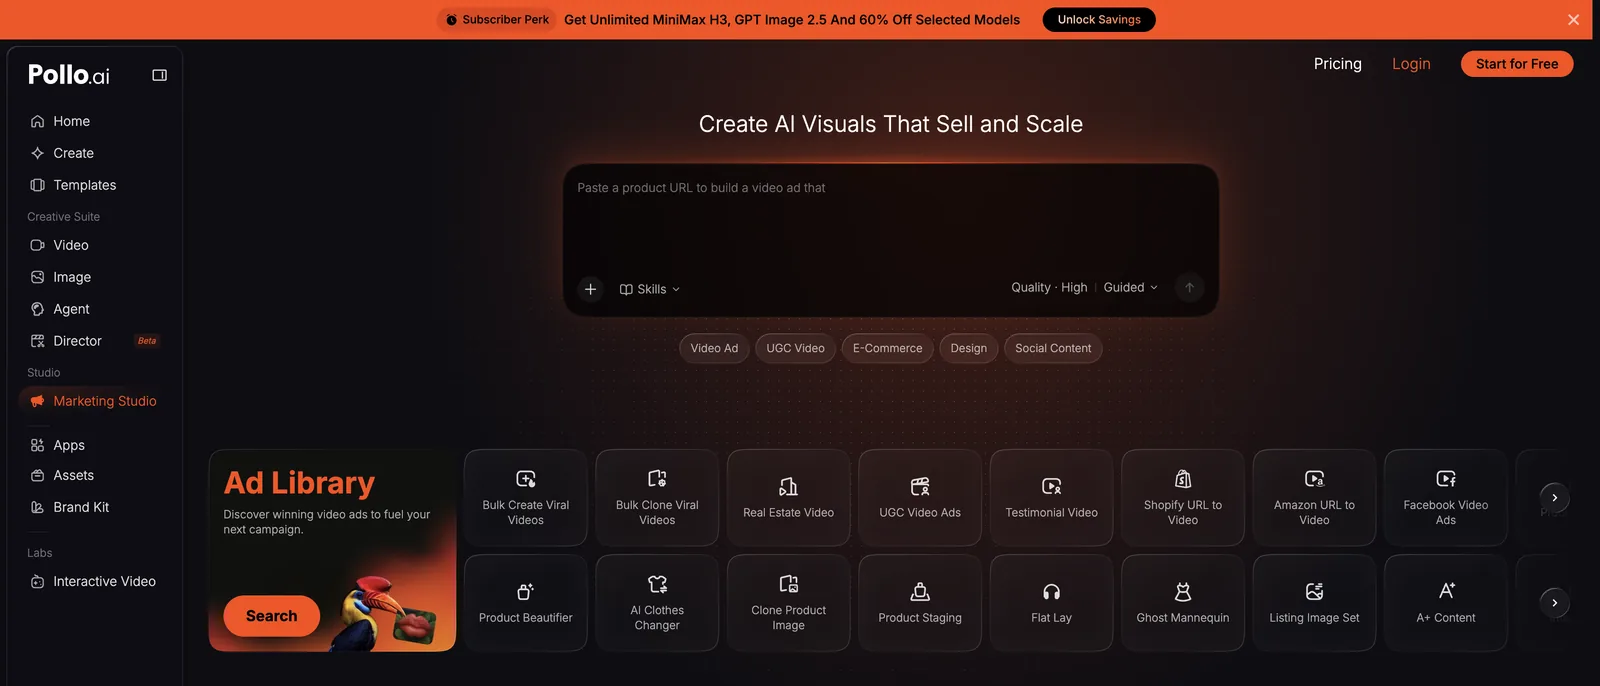This screenshot has width=1600, height=686.
Task: Open the Testimonial Video tool
Action: 1052,498
